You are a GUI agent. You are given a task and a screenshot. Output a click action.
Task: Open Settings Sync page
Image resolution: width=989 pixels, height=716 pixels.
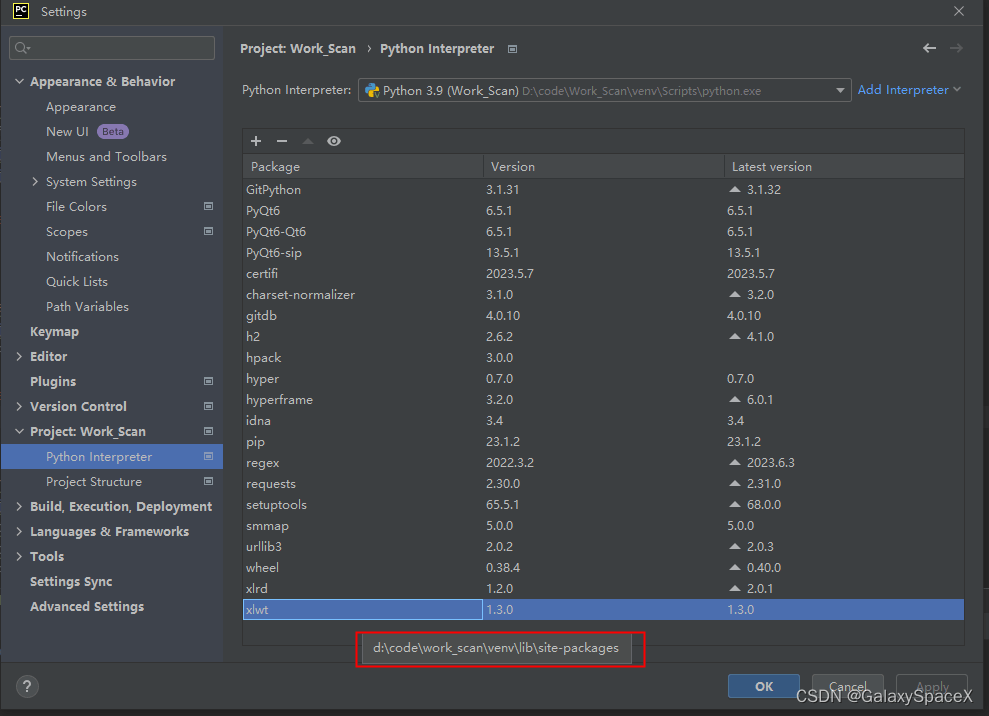click(71, 582)
